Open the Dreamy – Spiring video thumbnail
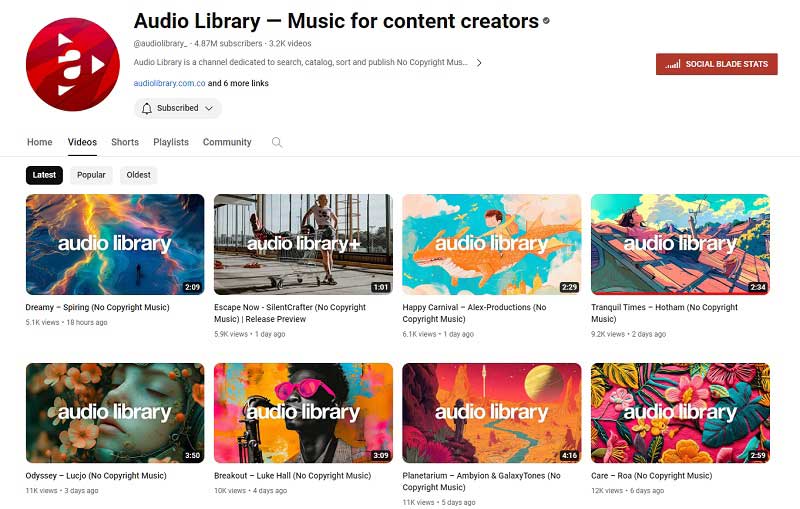The width and height of the screenshot is (800, 509). tap(115, 244)
